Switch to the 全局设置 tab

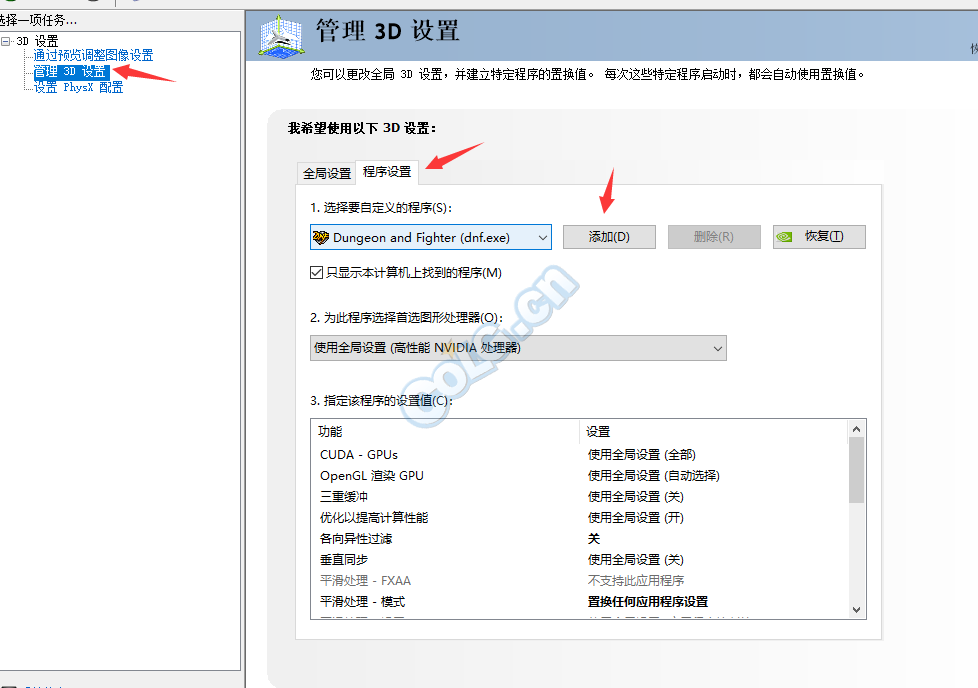coord(327,173)
